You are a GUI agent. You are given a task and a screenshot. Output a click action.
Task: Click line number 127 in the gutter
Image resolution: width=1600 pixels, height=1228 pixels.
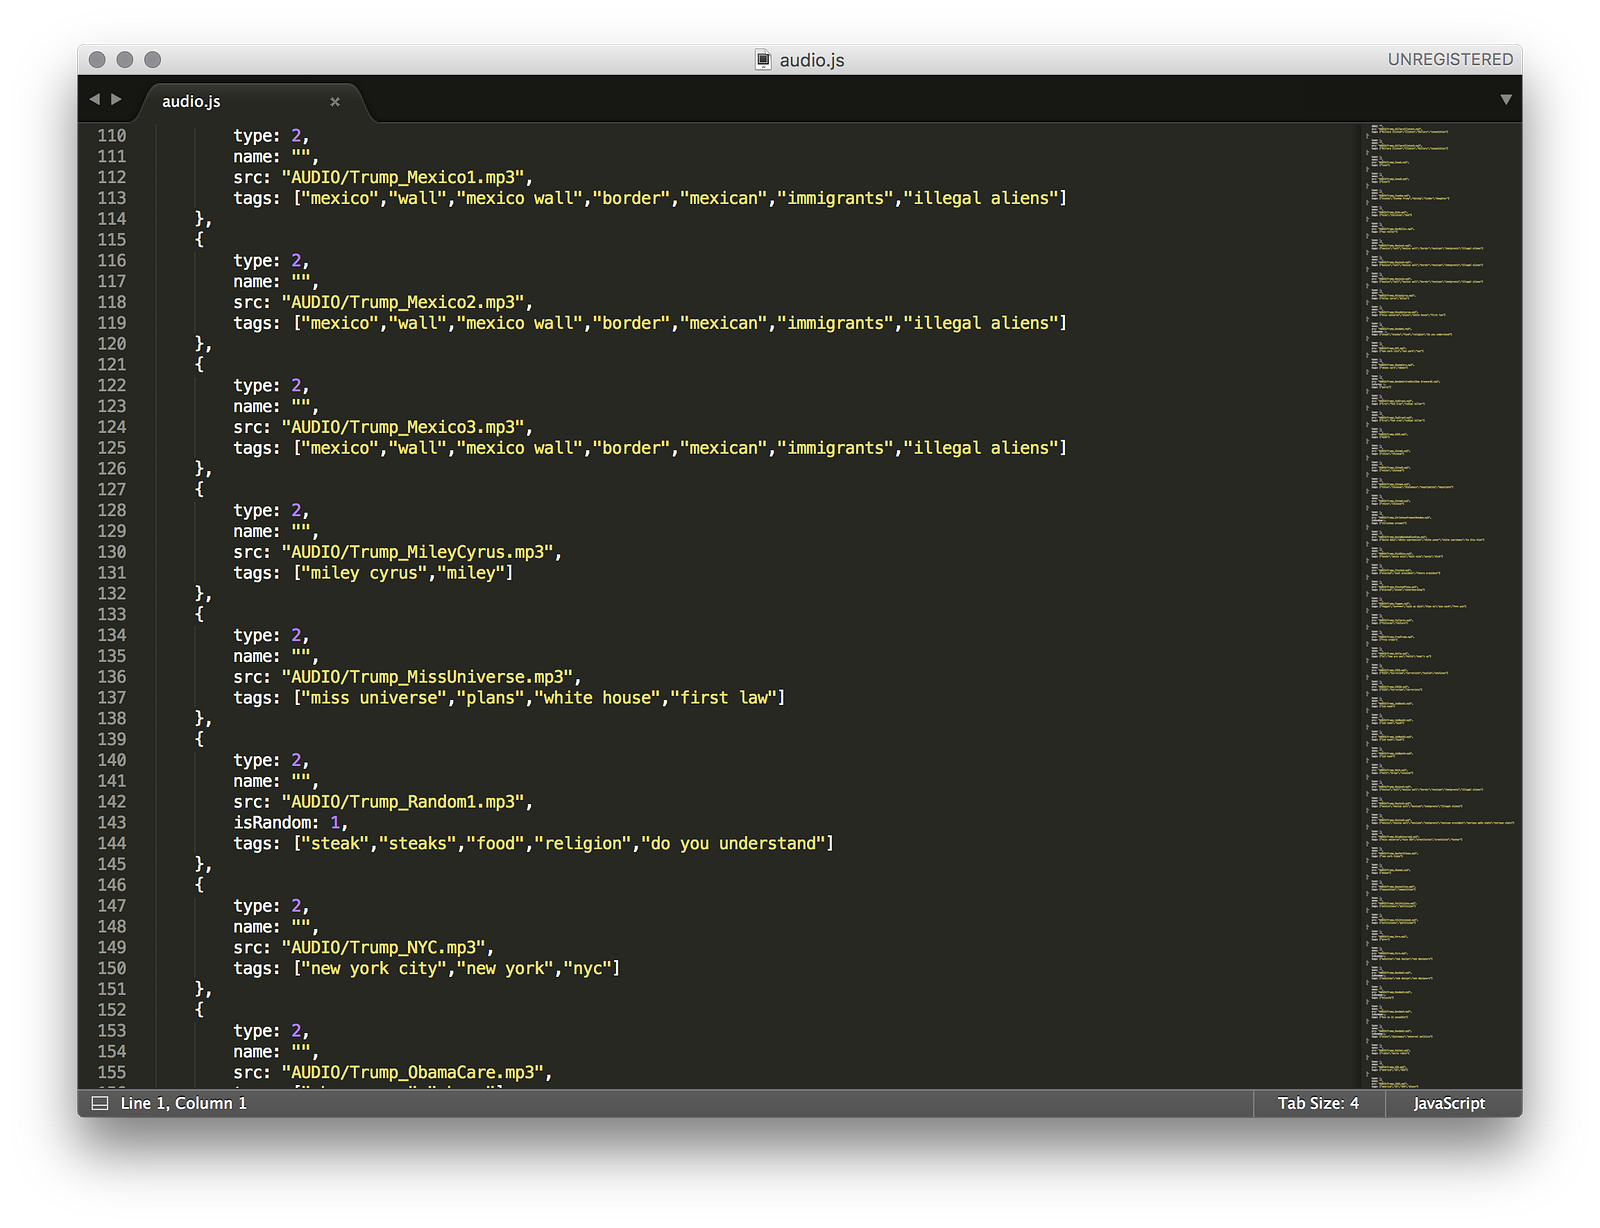[x=112, y=490]
